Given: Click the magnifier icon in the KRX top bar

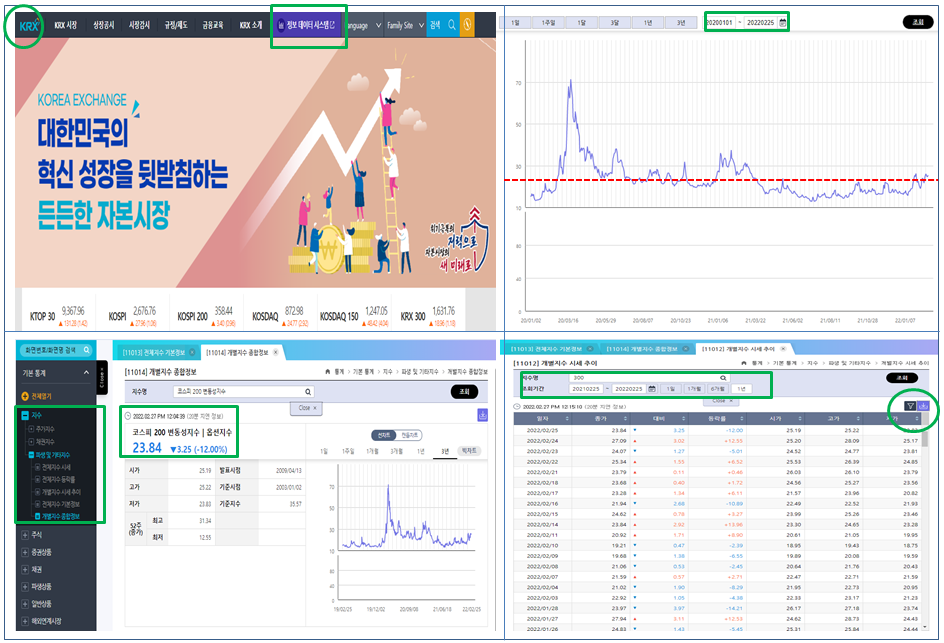Looking at the screenshot, I should 452,25.
